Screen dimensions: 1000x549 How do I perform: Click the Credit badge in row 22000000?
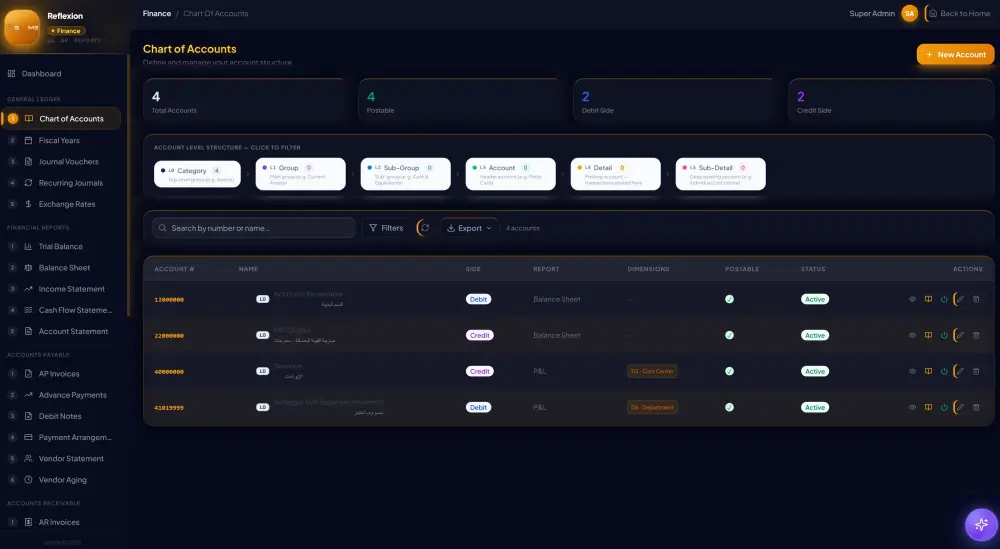pyautogui.click(x=480, y=335)
